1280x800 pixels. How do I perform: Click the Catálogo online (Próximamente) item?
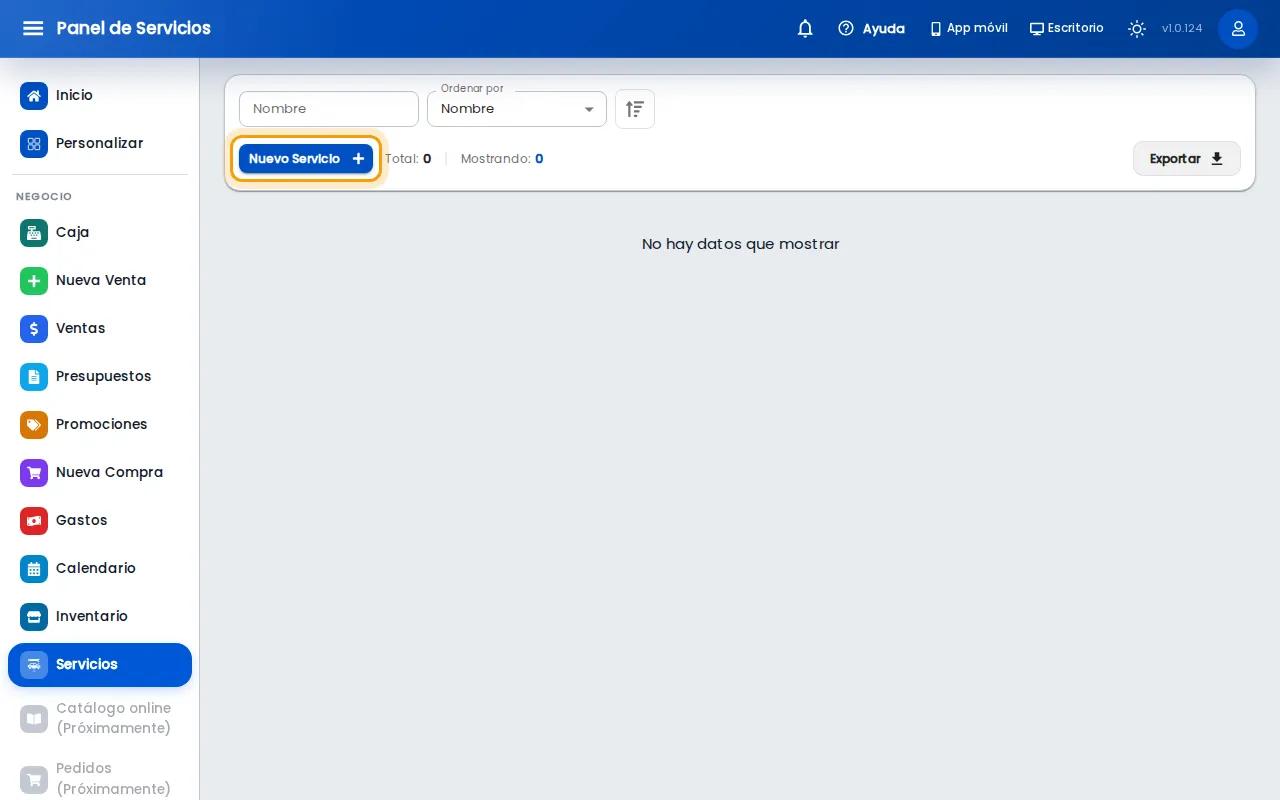coord(100,718)
